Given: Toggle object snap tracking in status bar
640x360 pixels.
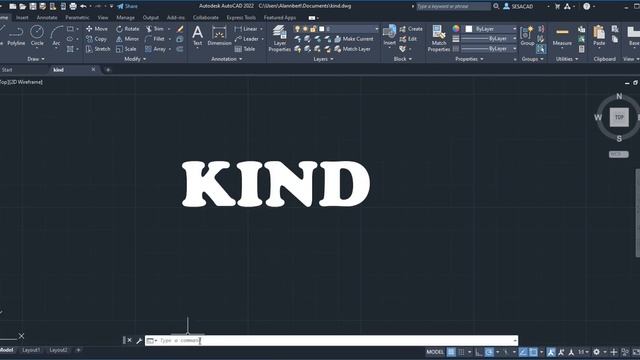Looking at the screenshot, I should 523,352.
